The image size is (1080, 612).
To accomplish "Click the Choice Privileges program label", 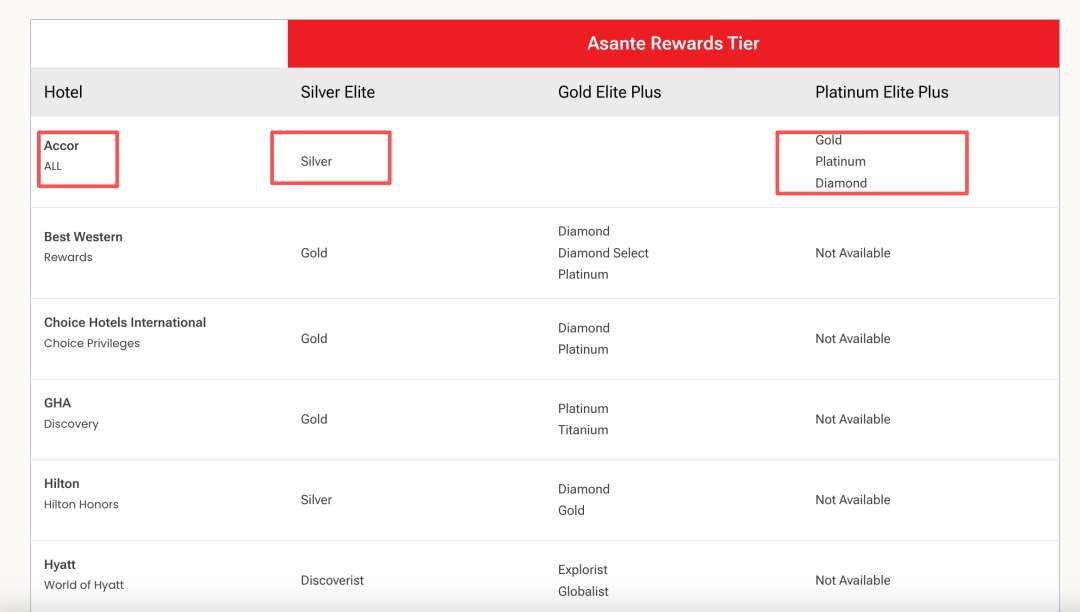I will [x=92, y=344].
